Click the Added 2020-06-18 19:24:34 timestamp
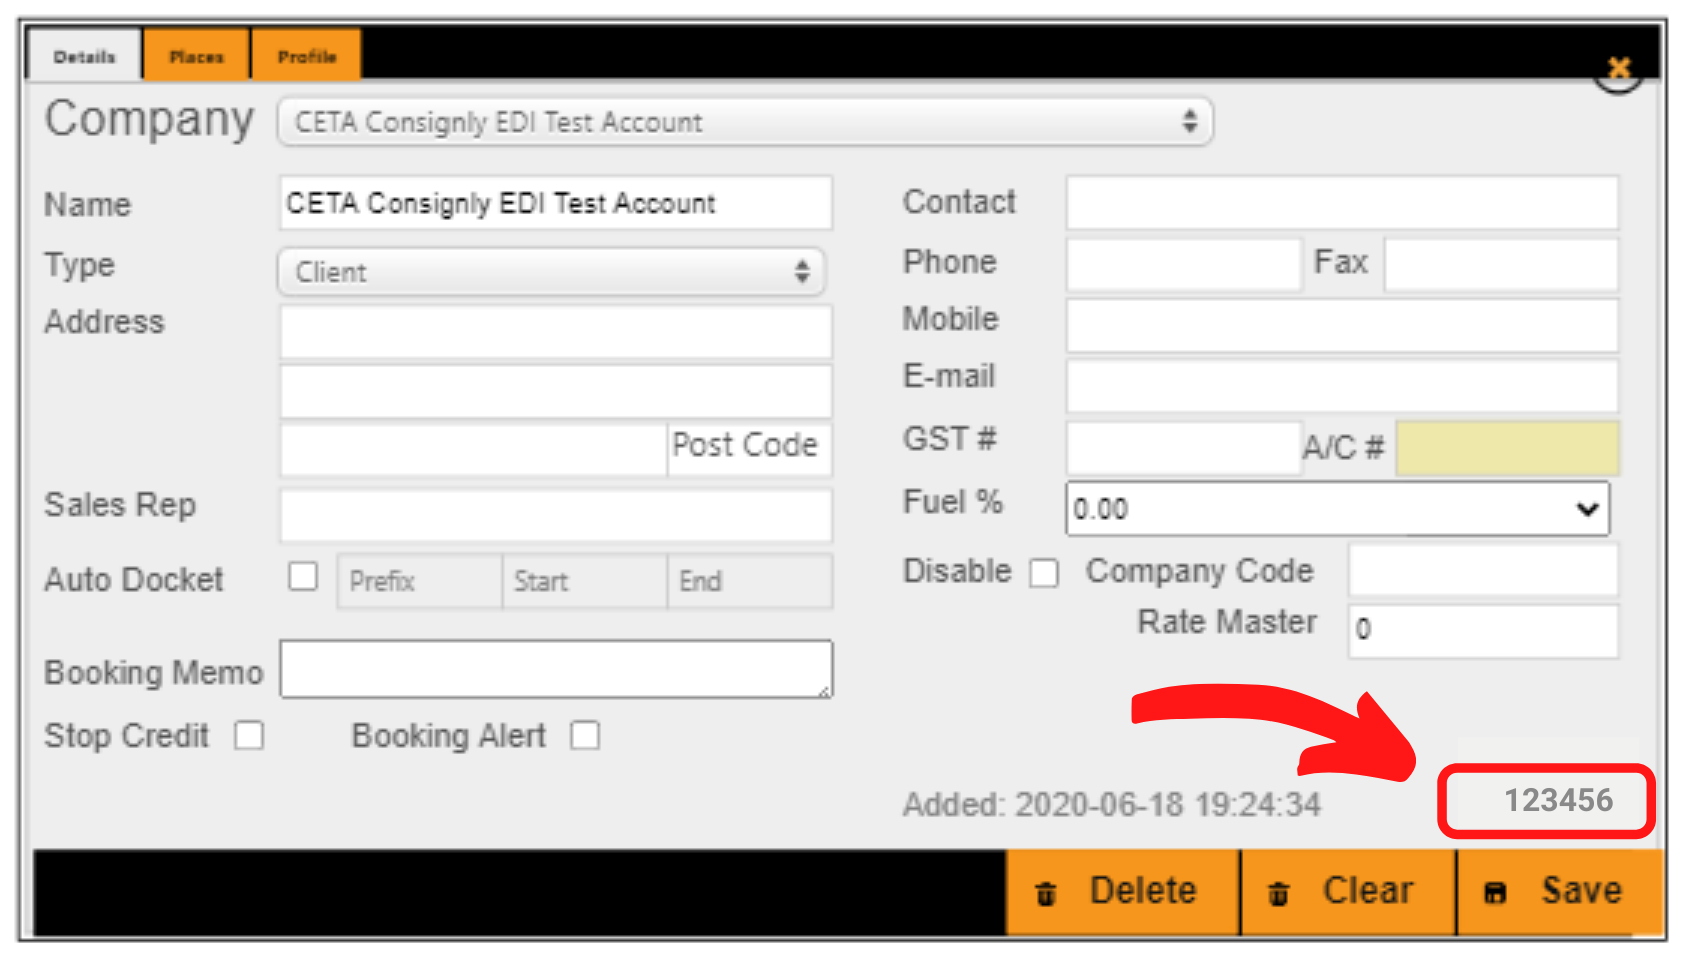The width and height of the screenshot is (1689, 963). click(x=1112, y=804)
